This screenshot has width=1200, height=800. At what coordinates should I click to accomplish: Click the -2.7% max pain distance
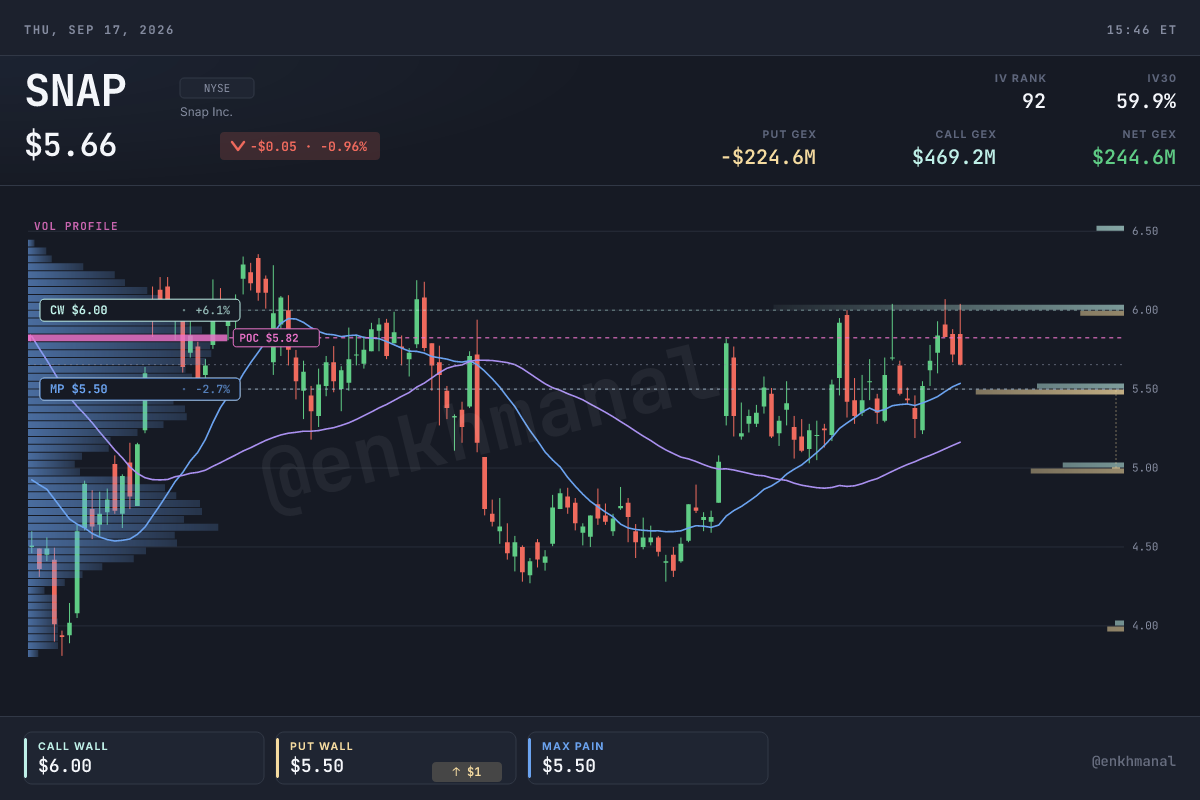tap(213, 389)
